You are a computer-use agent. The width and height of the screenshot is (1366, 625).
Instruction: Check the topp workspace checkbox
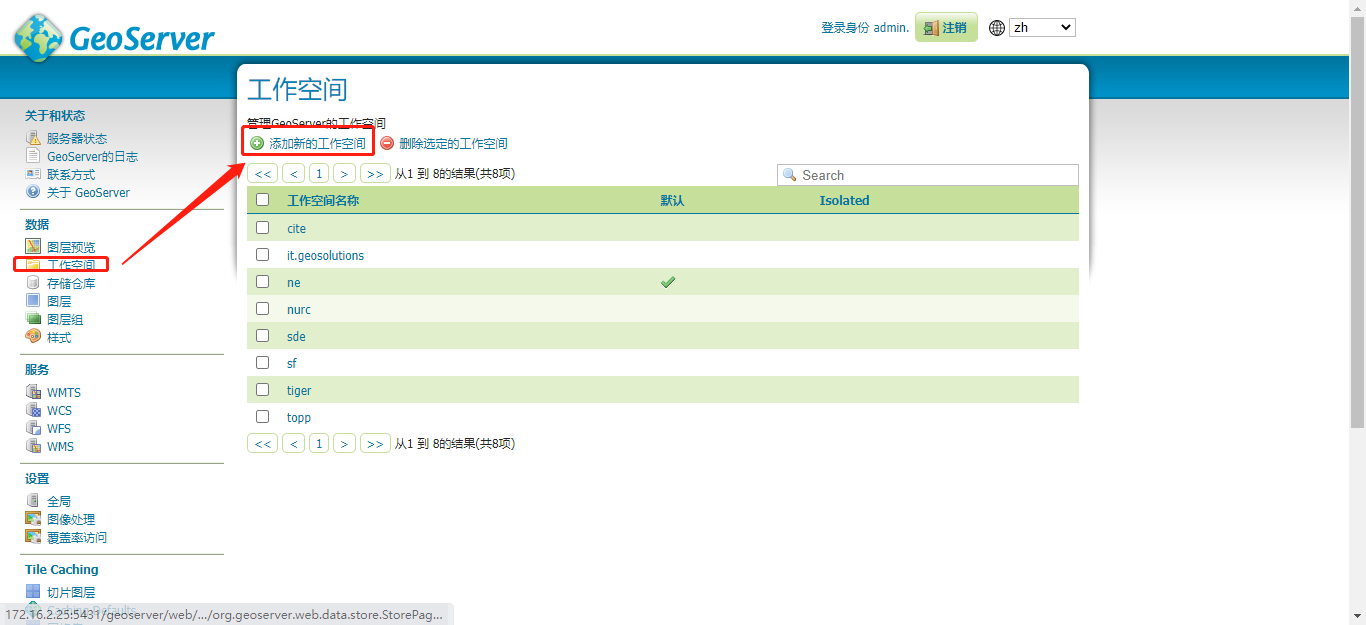(x=263, y=417)
